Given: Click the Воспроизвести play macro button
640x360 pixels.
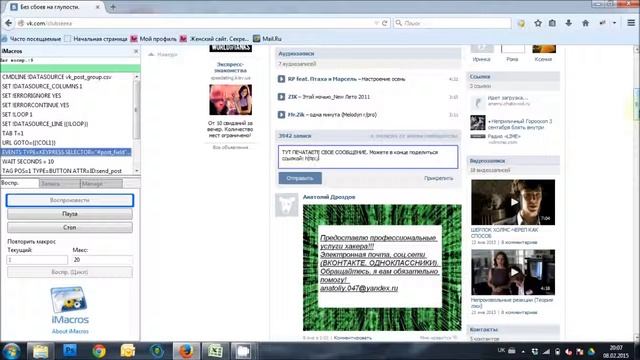Looking at the screenshot, I should 70,200.
